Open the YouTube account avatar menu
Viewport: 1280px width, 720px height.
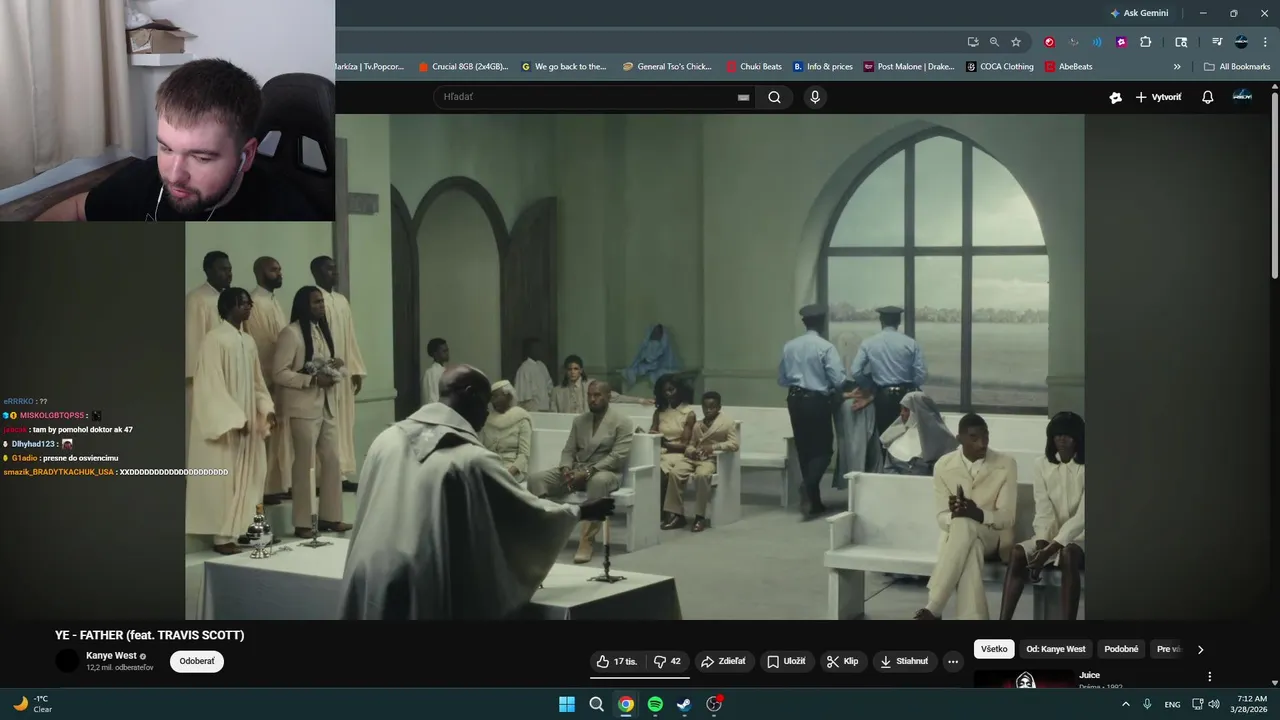click(1242, 96)
